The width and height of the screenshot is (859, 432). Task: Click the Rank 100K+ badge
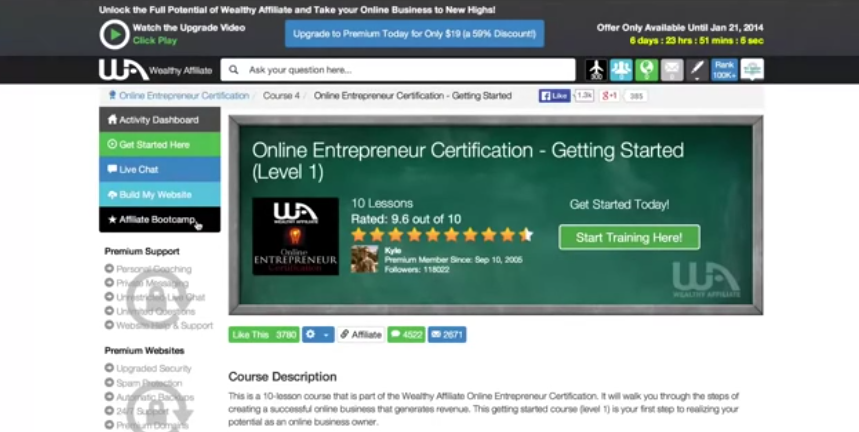[724, 70]
